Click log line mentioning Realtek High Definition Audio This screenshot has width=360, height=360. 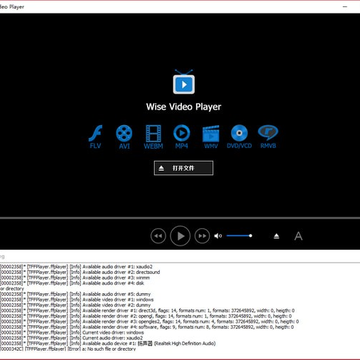click(x=108, y=343)
